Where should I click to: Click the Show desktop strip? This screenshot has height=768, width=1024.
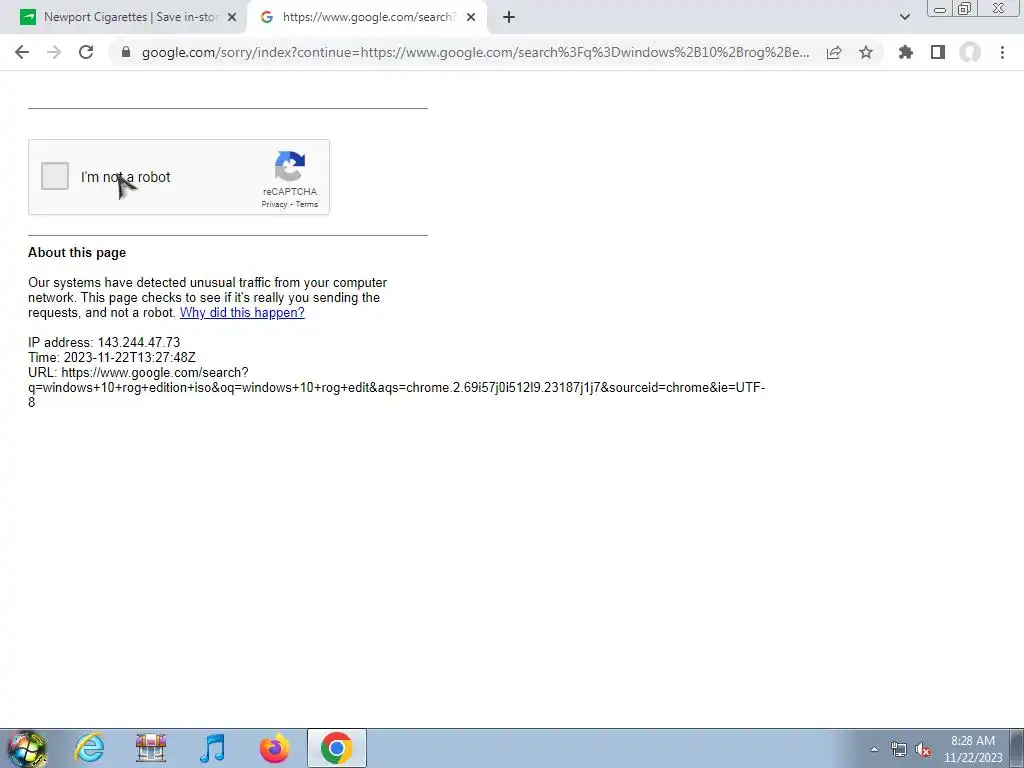[x=1017, y=748]
